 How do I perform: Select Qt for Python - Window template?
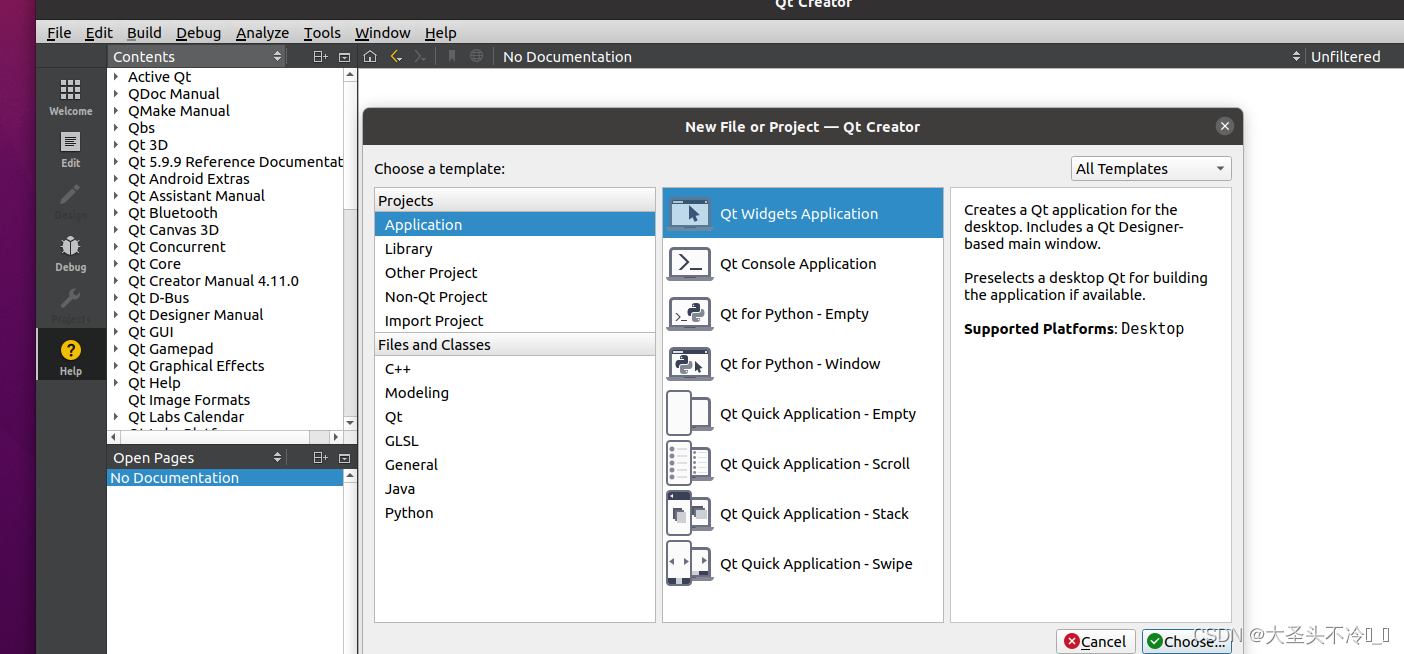[x=802, y=364]
